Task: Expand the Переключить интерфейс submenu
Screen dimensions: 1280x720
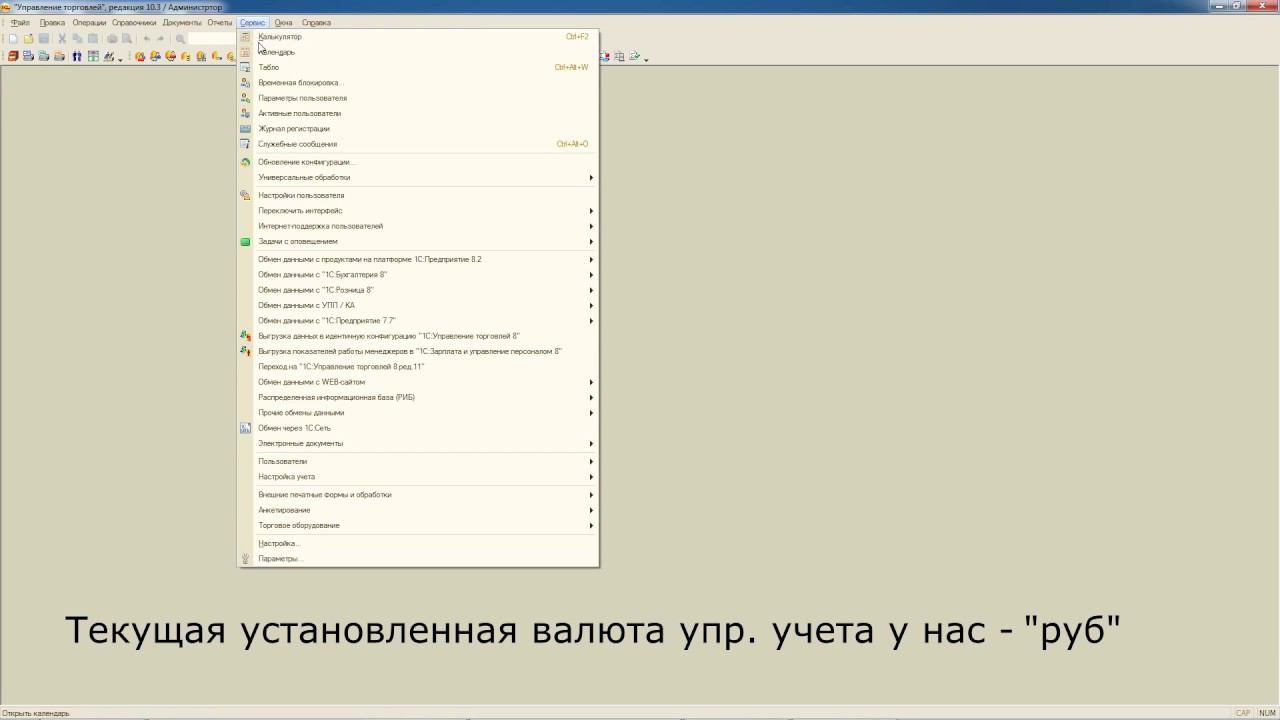Action: point(418,211)
